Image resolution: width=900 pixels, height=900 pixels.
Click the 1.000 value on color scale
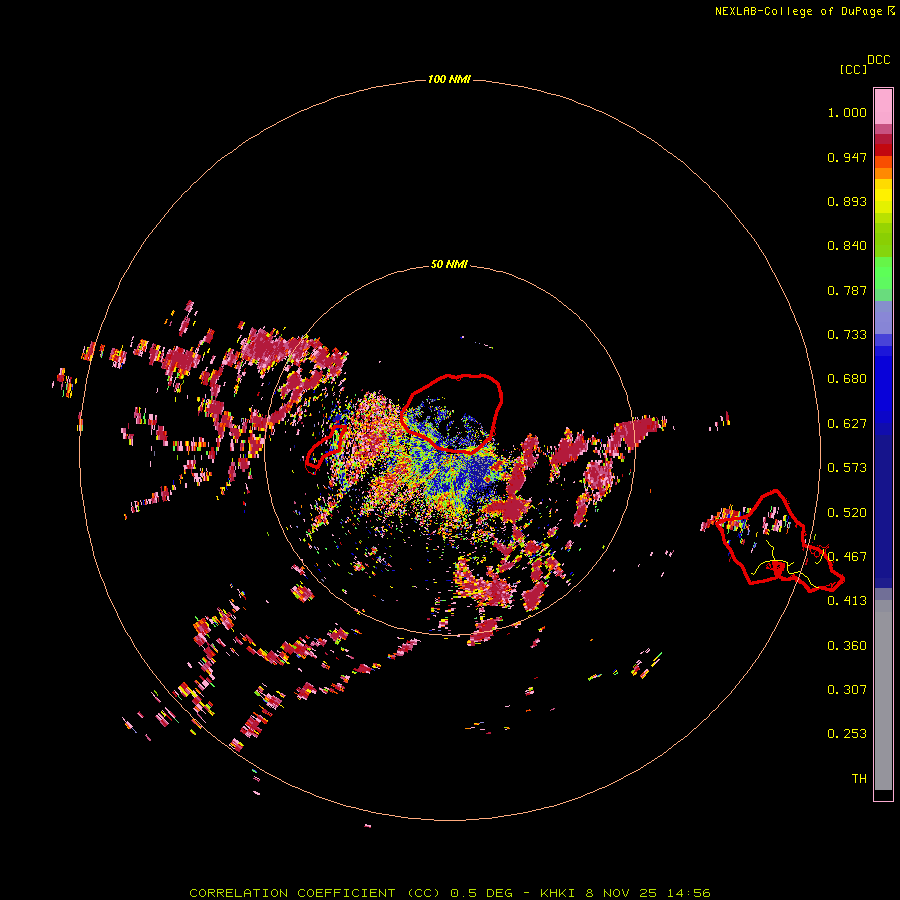tap(847, 112)
